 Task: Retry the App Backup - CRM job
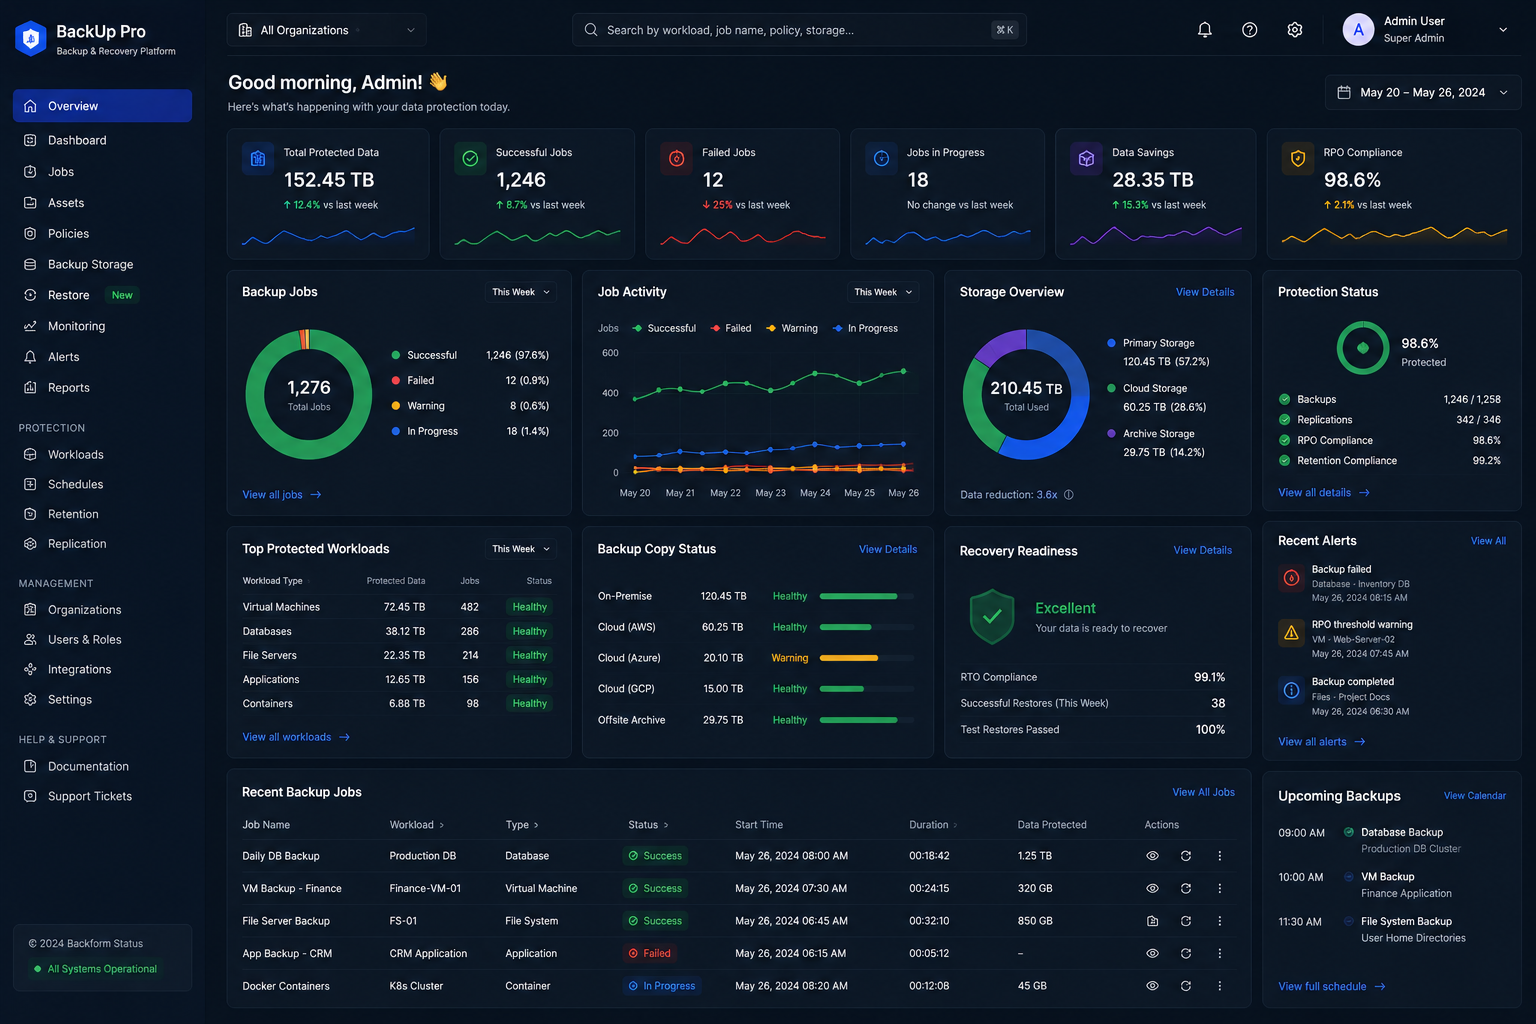1185,954
